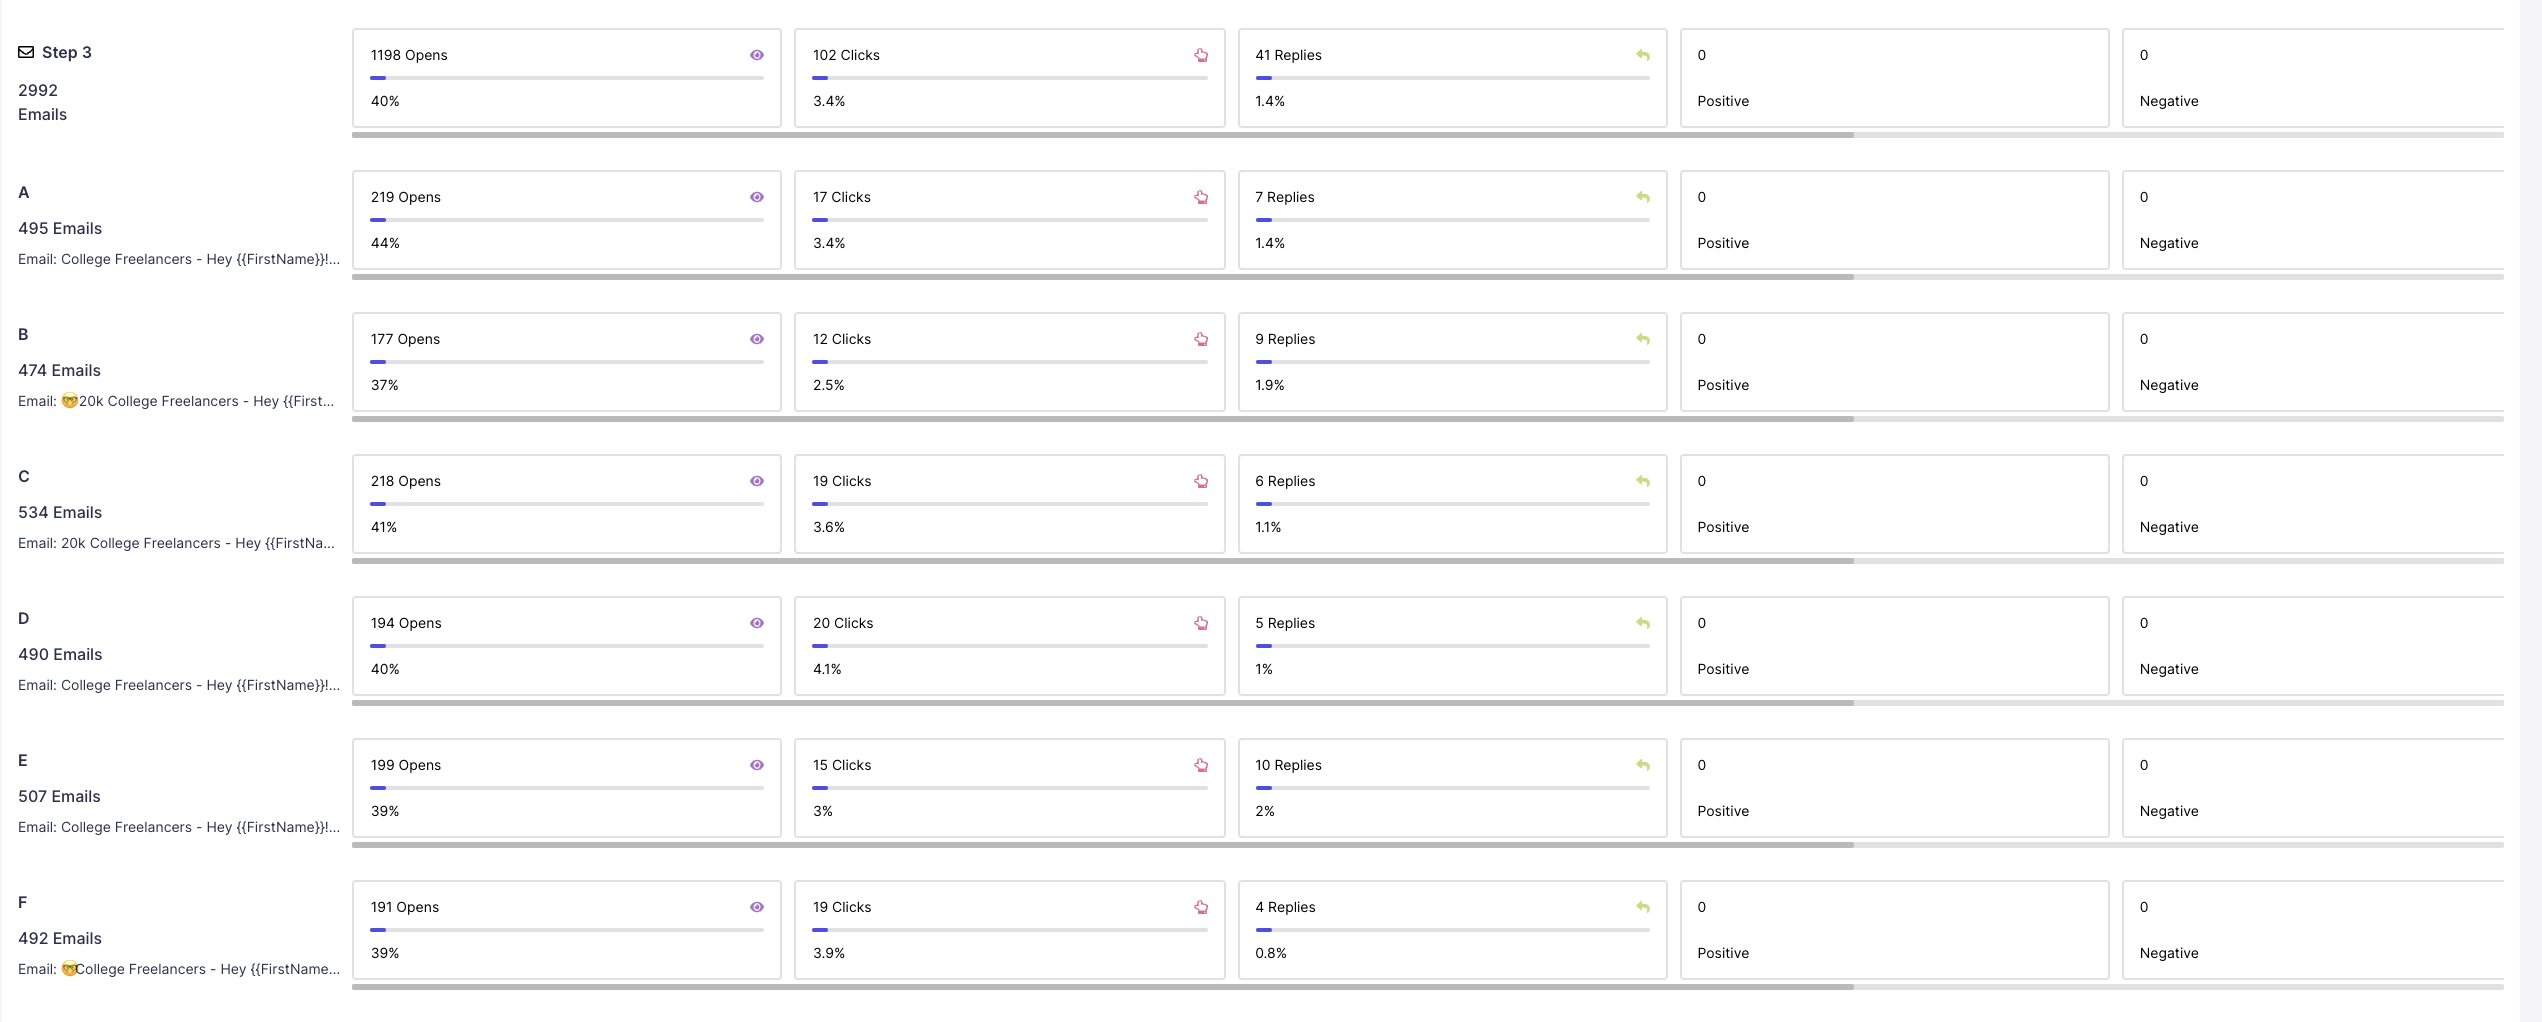Click the clicks pointer icon in variant A card
2542x1022 pixels.
tap(1201, 197)
